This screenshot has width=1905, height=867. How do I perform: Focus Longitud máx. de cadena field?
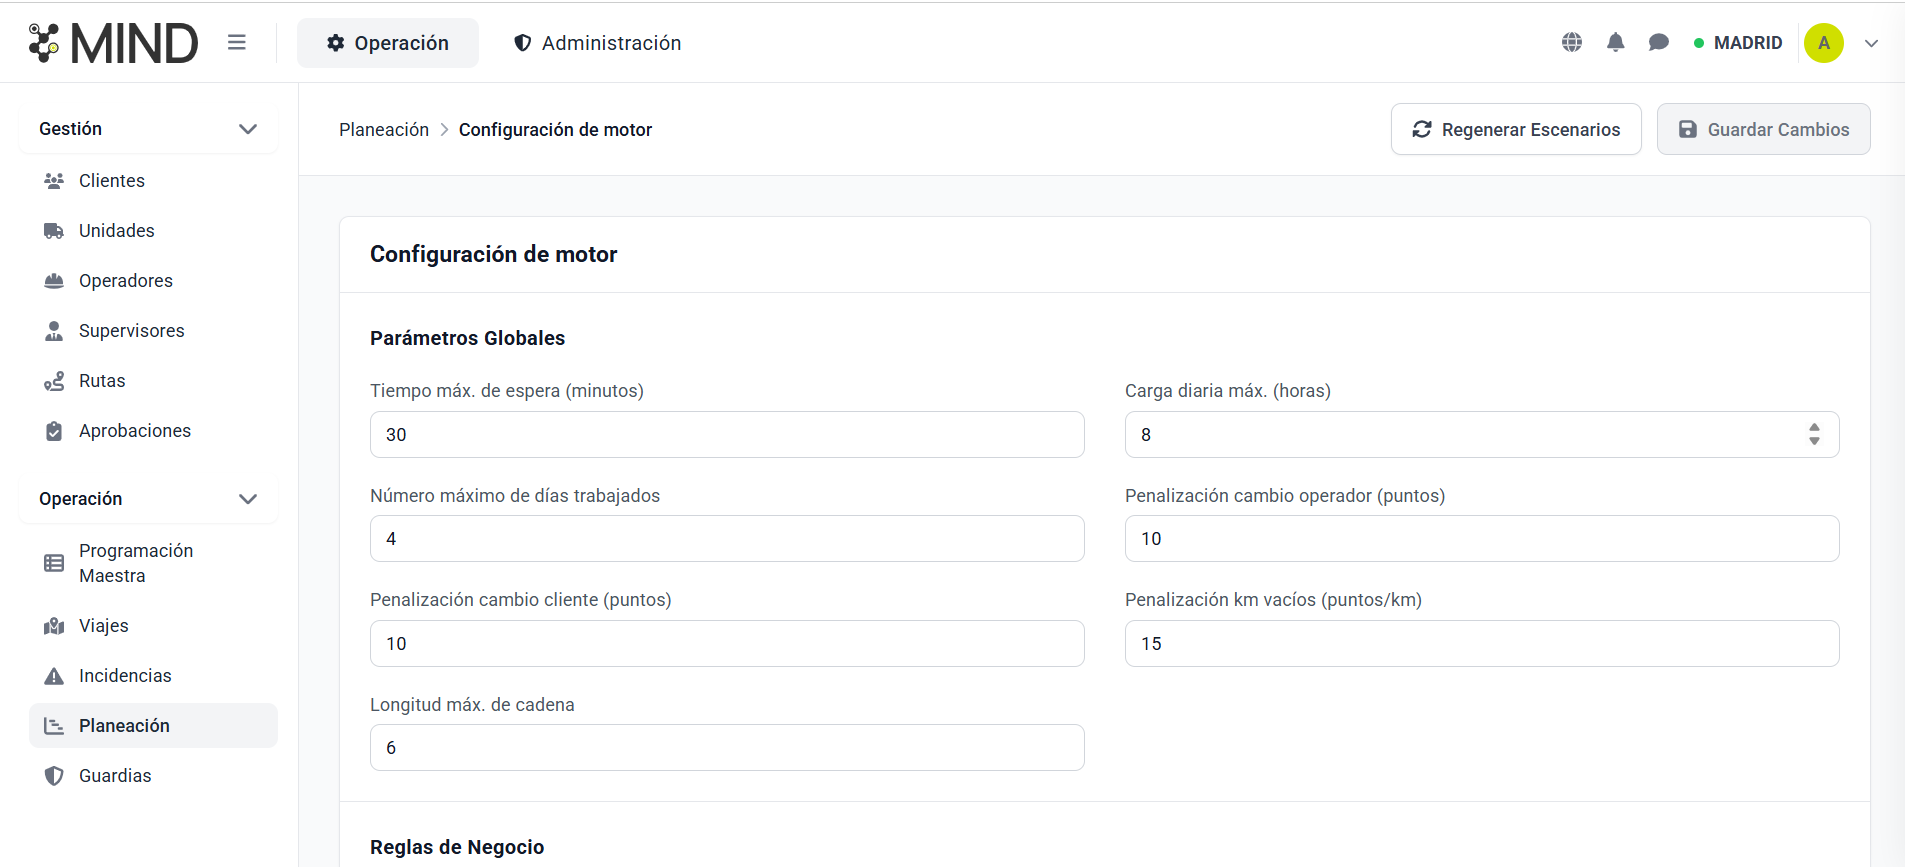pyautogui.click(x=727, y=748)
